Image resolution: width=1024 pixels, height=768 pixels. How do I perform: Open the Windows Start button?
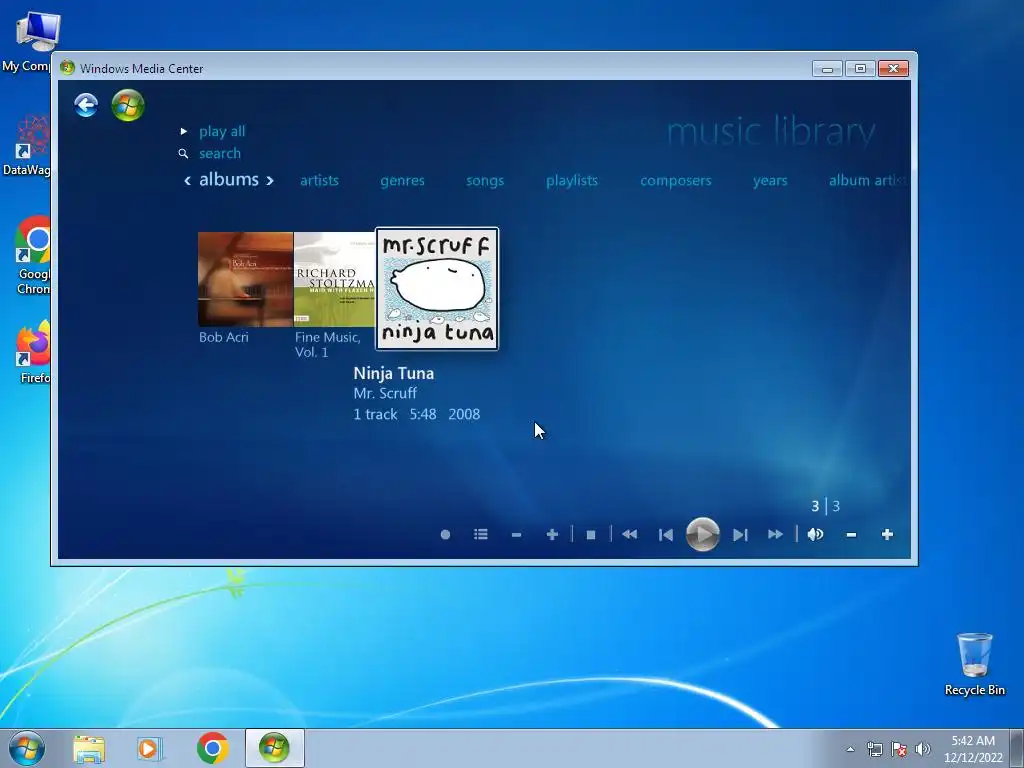(26, 748)
